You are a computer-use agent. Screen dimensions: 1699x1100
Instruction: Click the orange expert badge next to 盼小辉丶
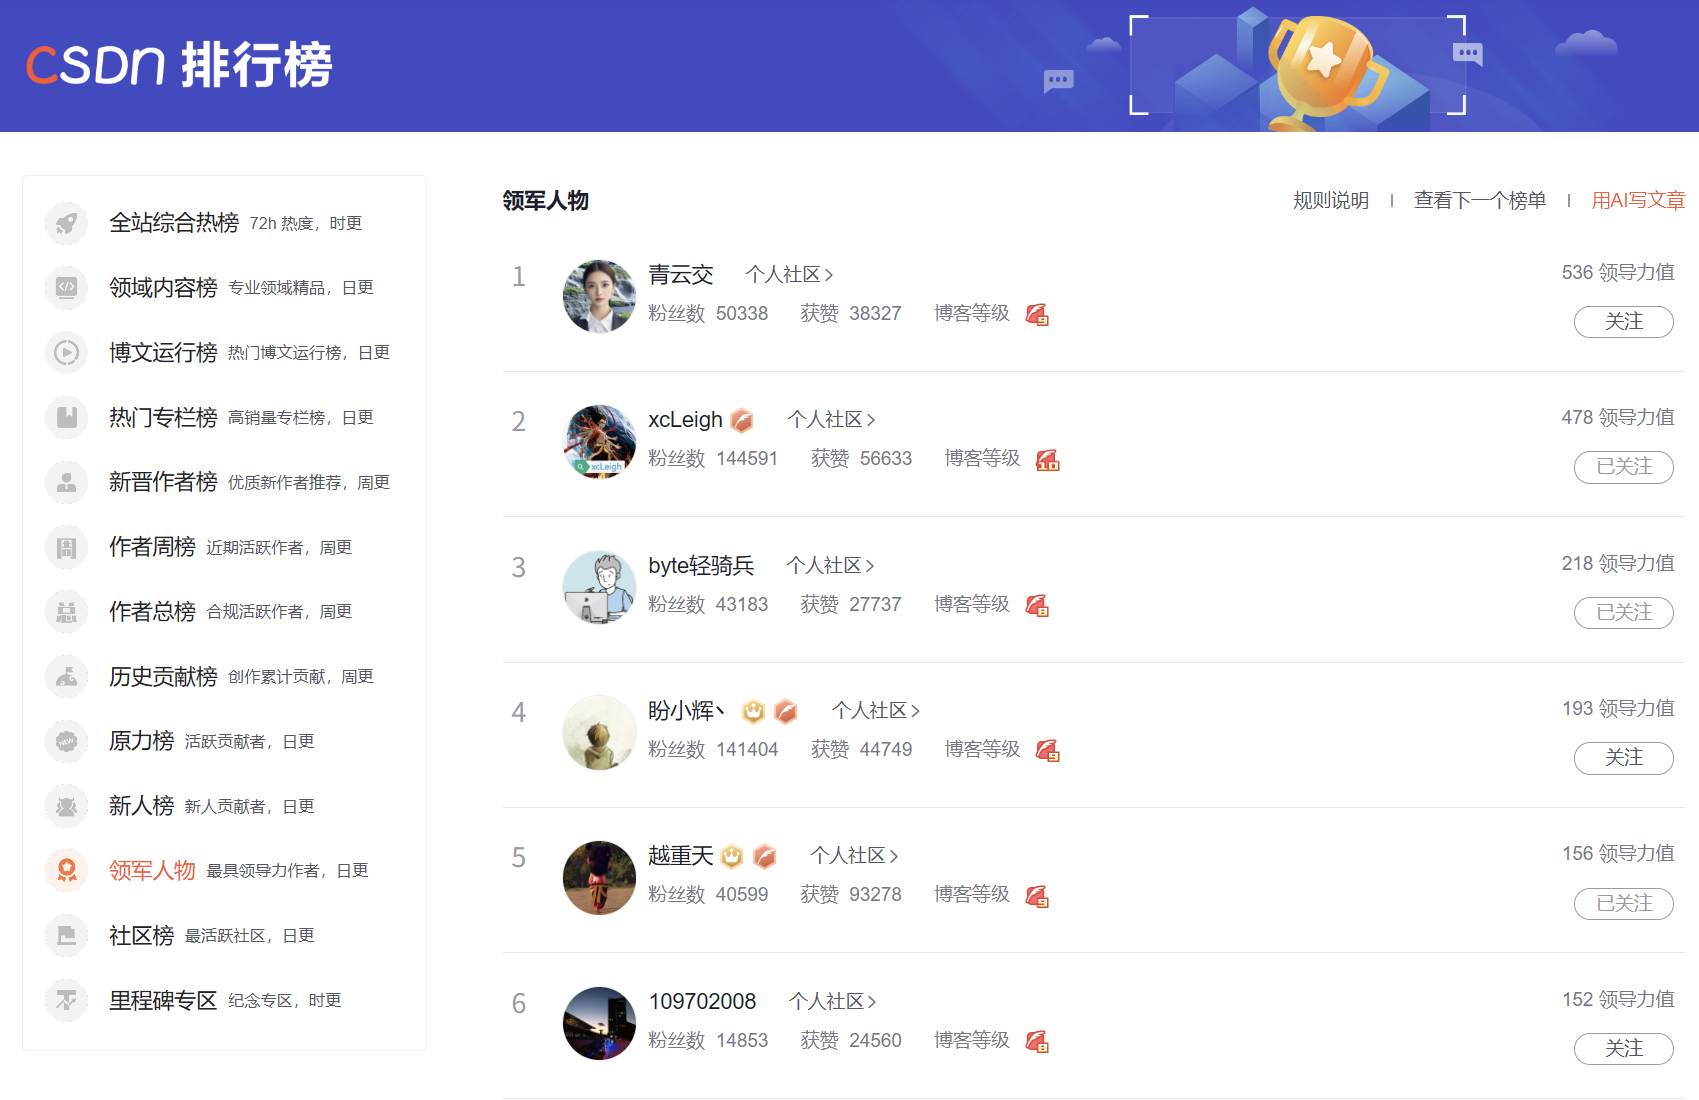click(786, 711)
